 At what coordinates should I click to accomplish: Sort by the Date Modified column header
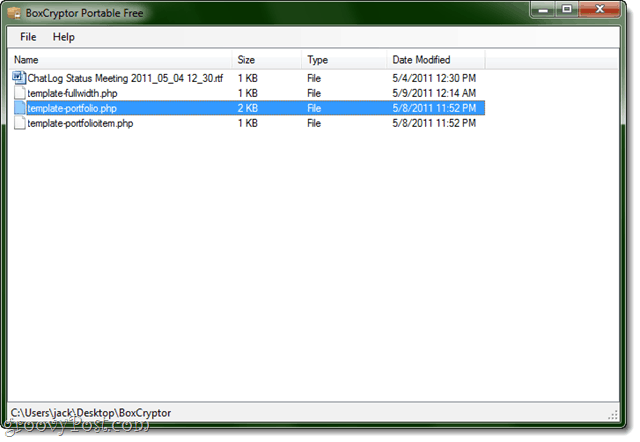pos(436,60)
